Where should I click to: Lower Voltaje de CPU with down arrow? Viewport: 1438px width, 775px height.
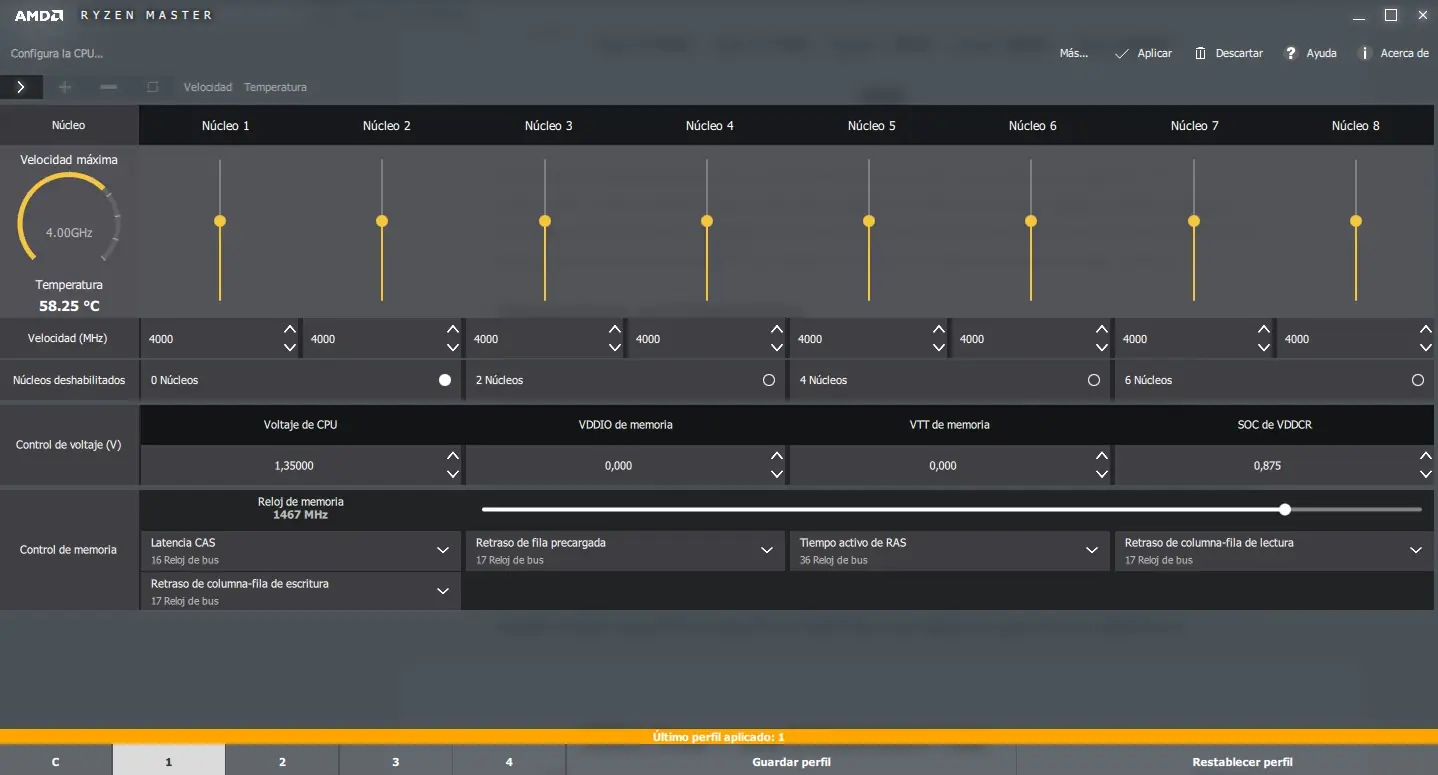453,475
